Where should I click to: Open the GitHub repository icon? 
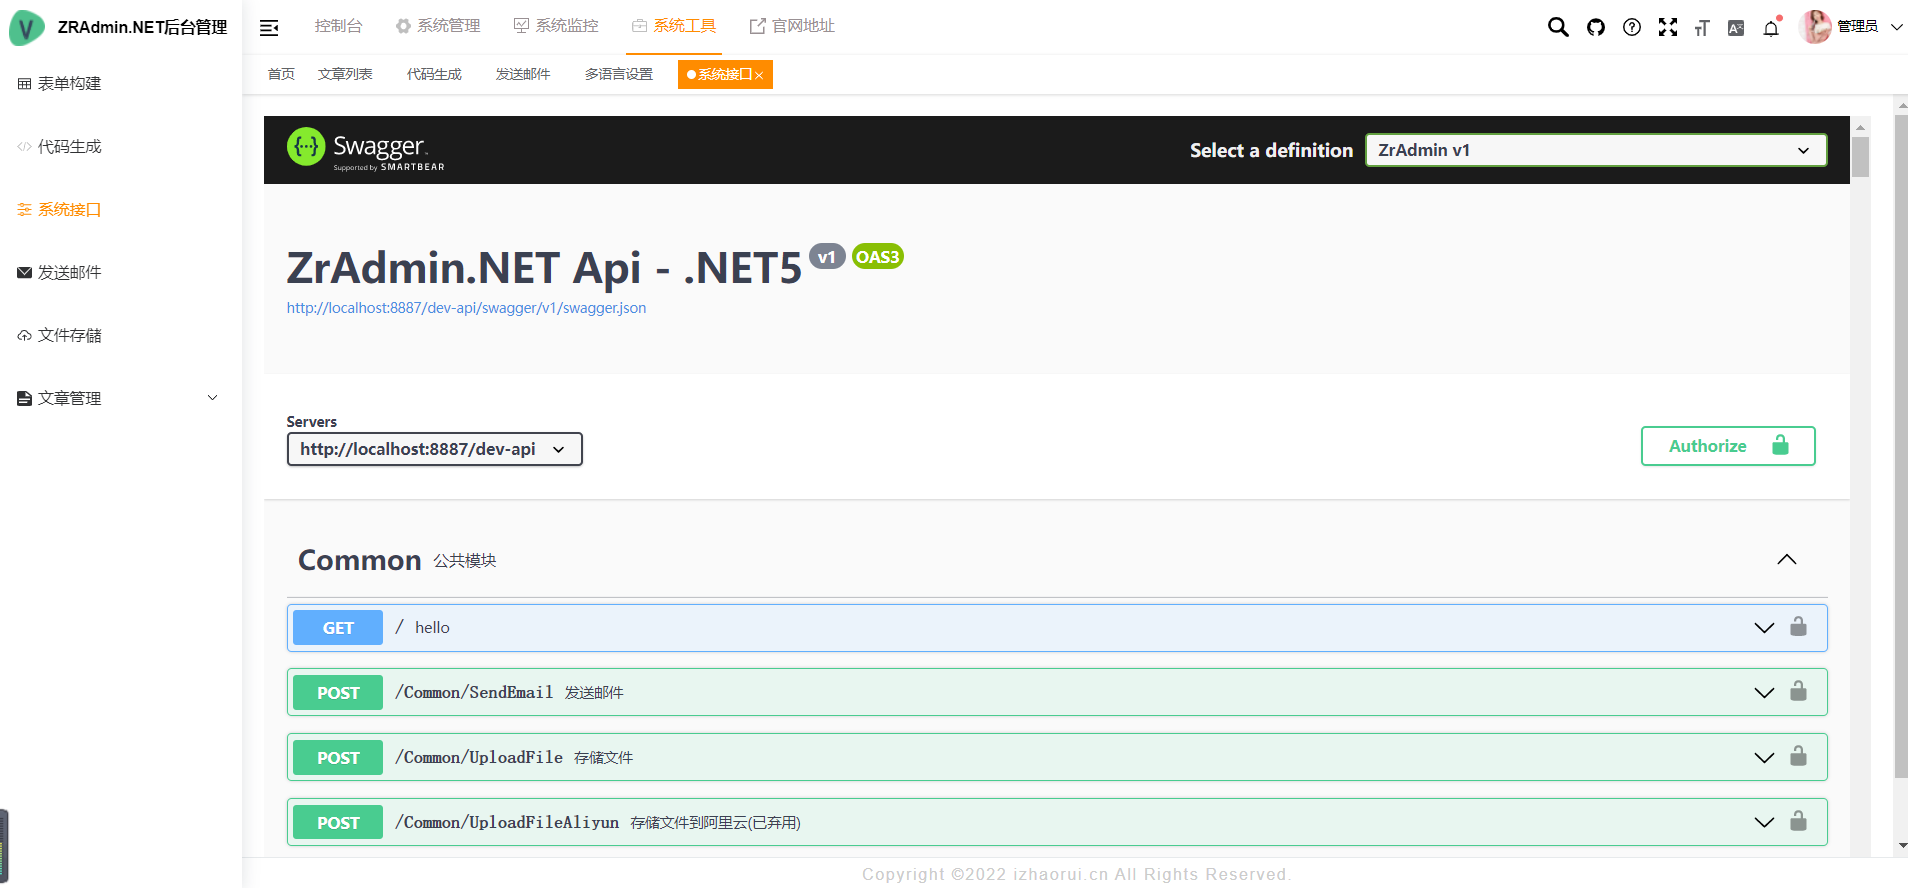click(1596, 27)
